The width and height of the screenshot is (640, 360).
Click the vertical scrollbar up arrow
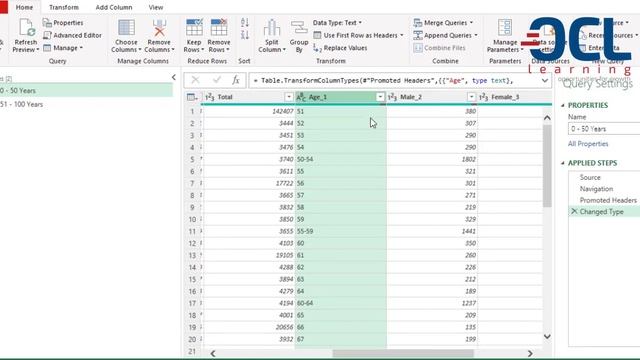tap(547, 118)
